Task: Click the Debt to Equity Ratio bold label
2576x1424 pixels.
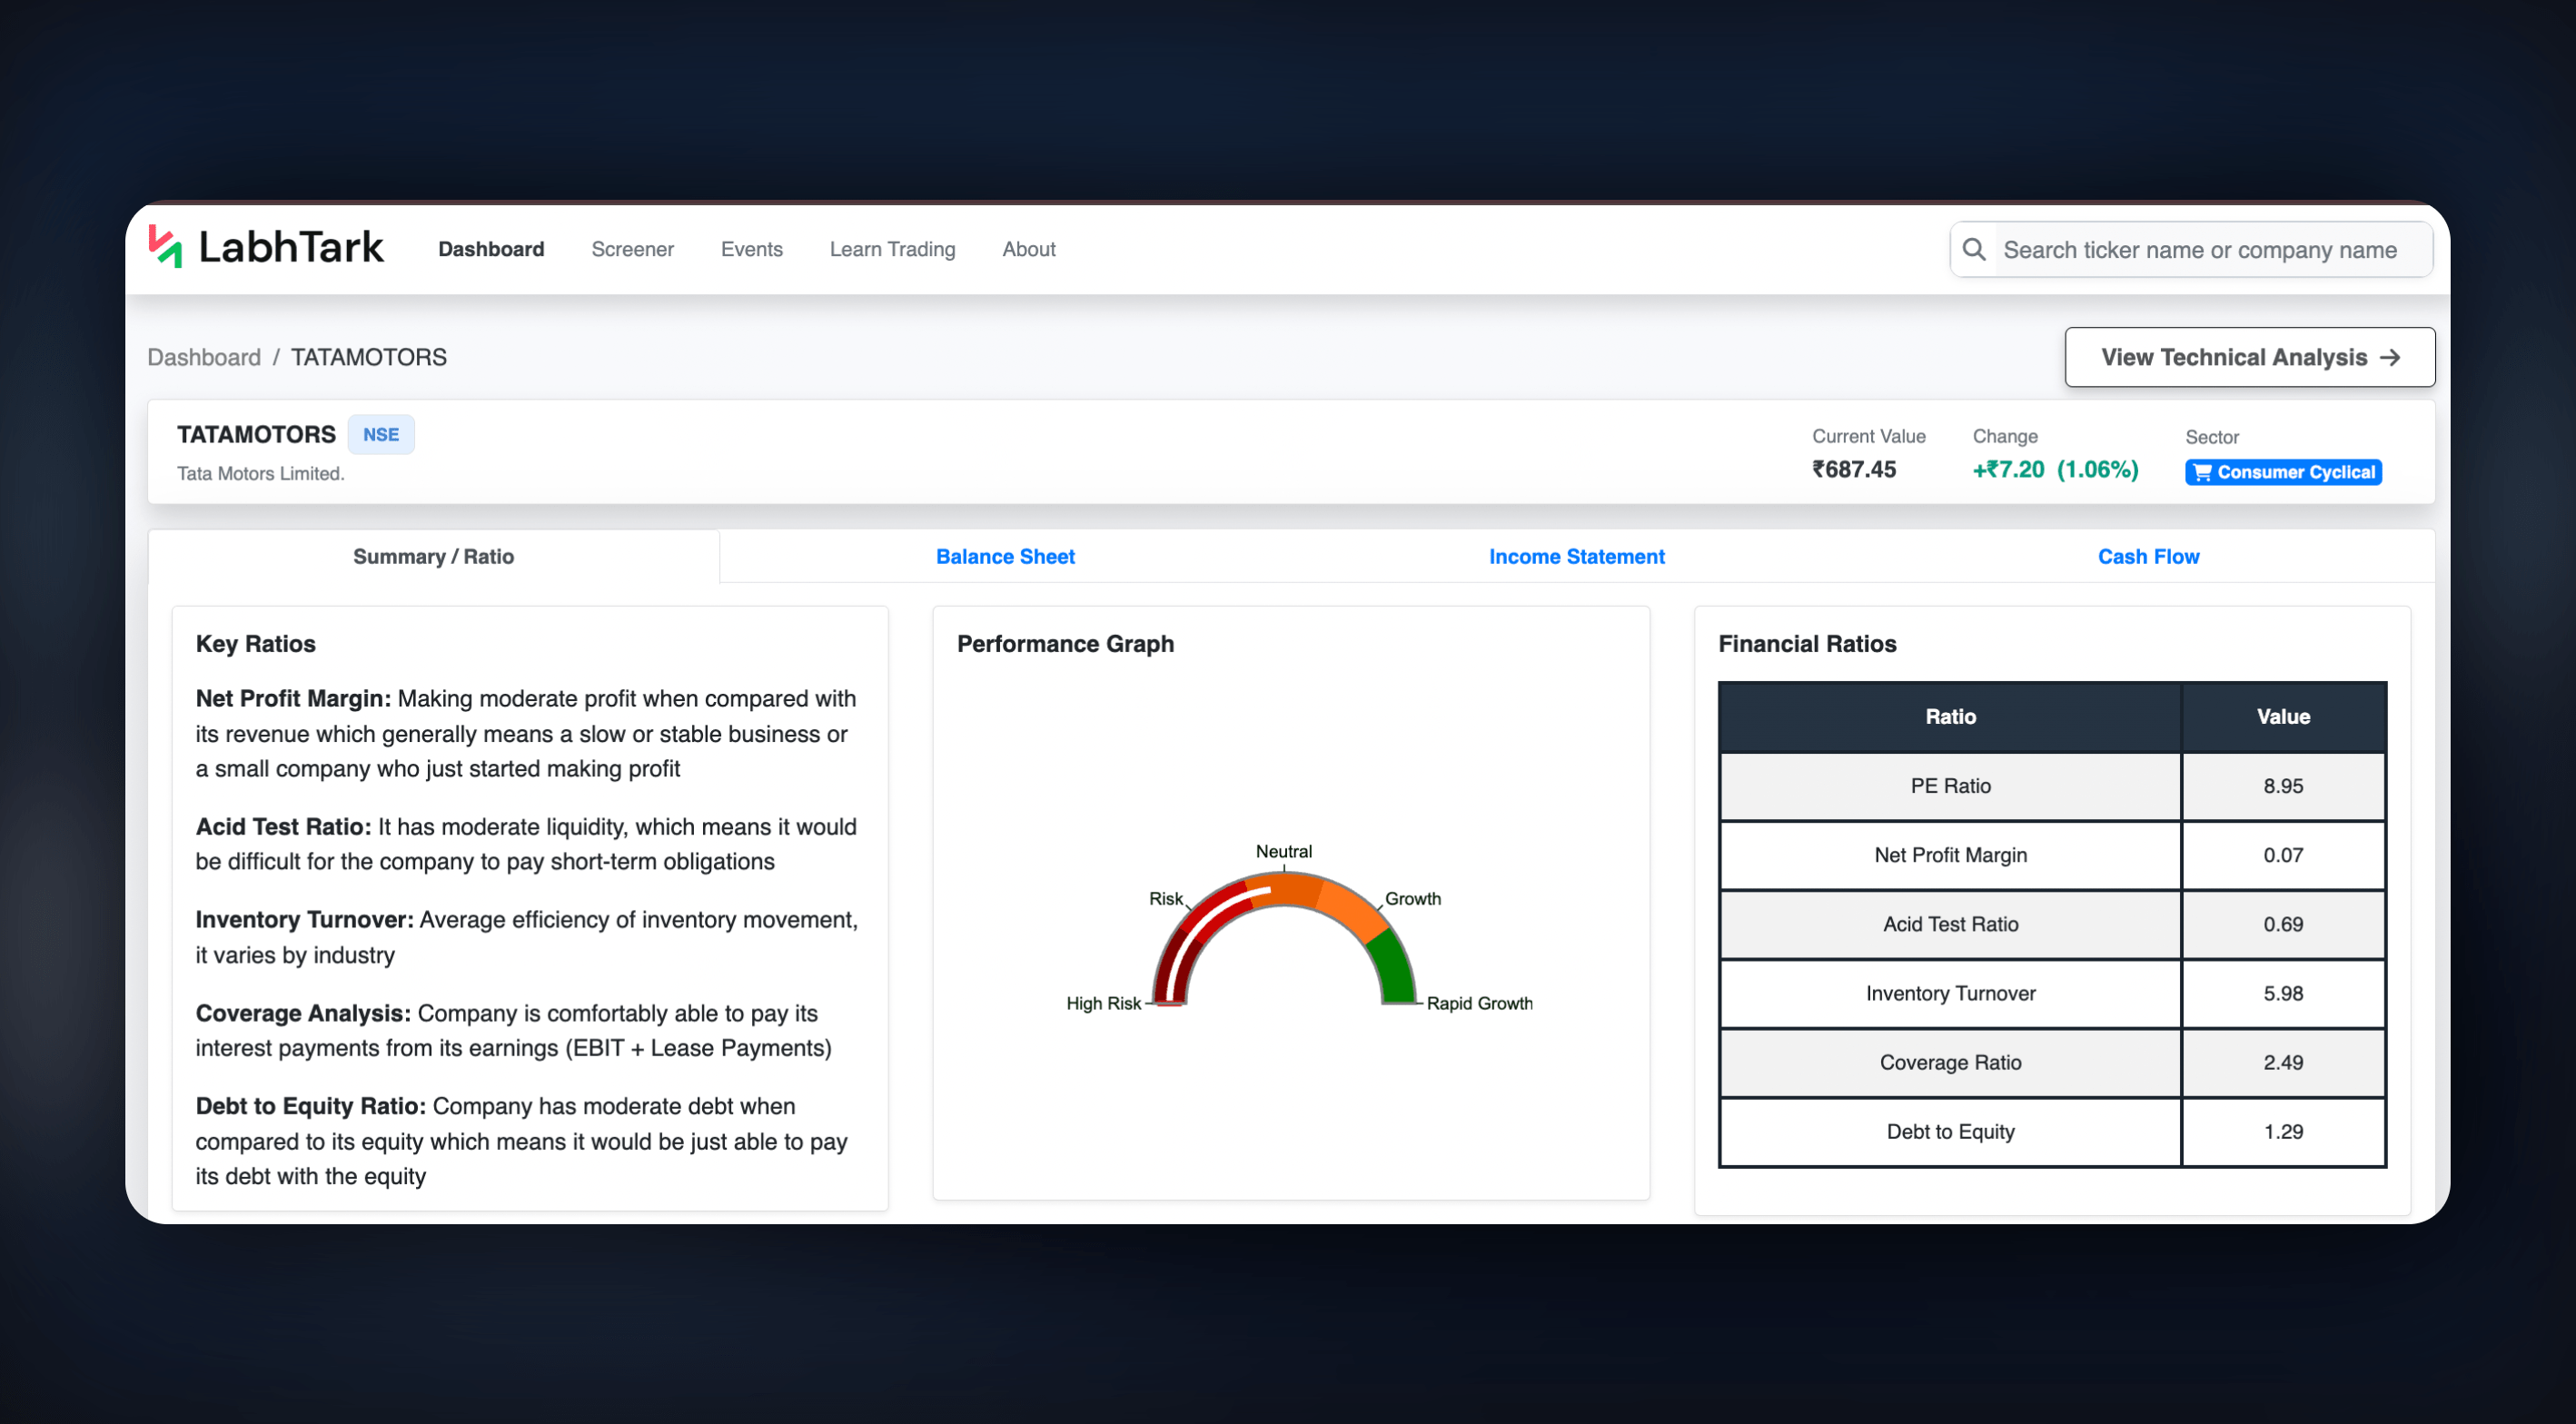Action: (311, 1105)
